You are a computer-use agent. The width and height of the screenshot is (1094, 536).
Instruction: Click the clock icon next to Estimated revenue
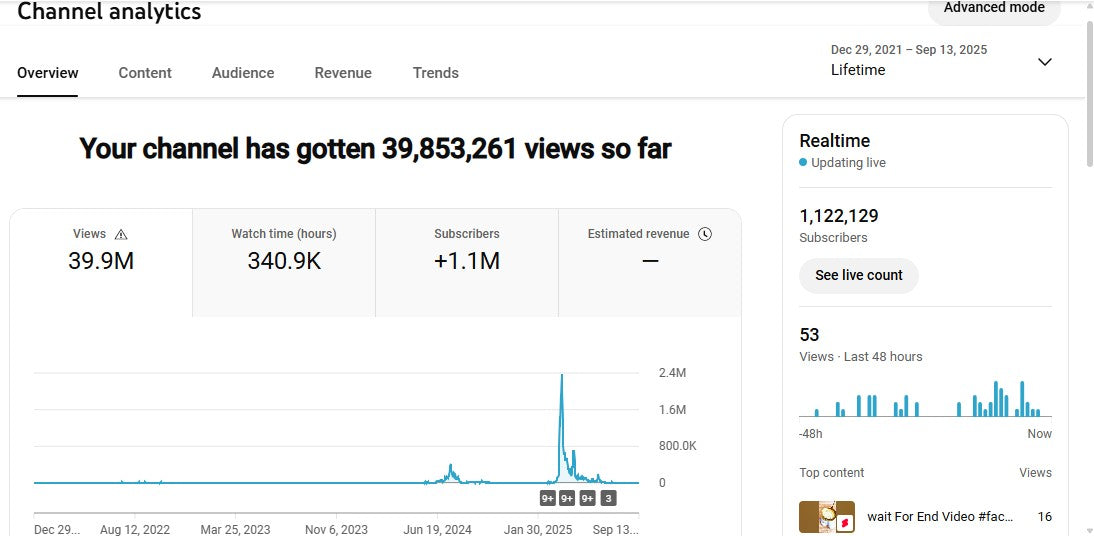(705, 234)
